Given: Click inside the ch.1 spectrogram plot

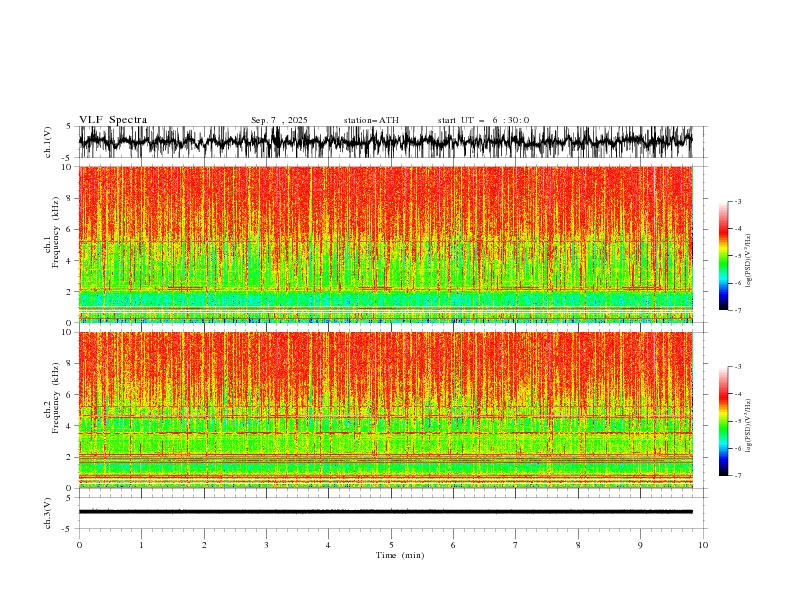Looking at the screenshot, I should point(385,244).
